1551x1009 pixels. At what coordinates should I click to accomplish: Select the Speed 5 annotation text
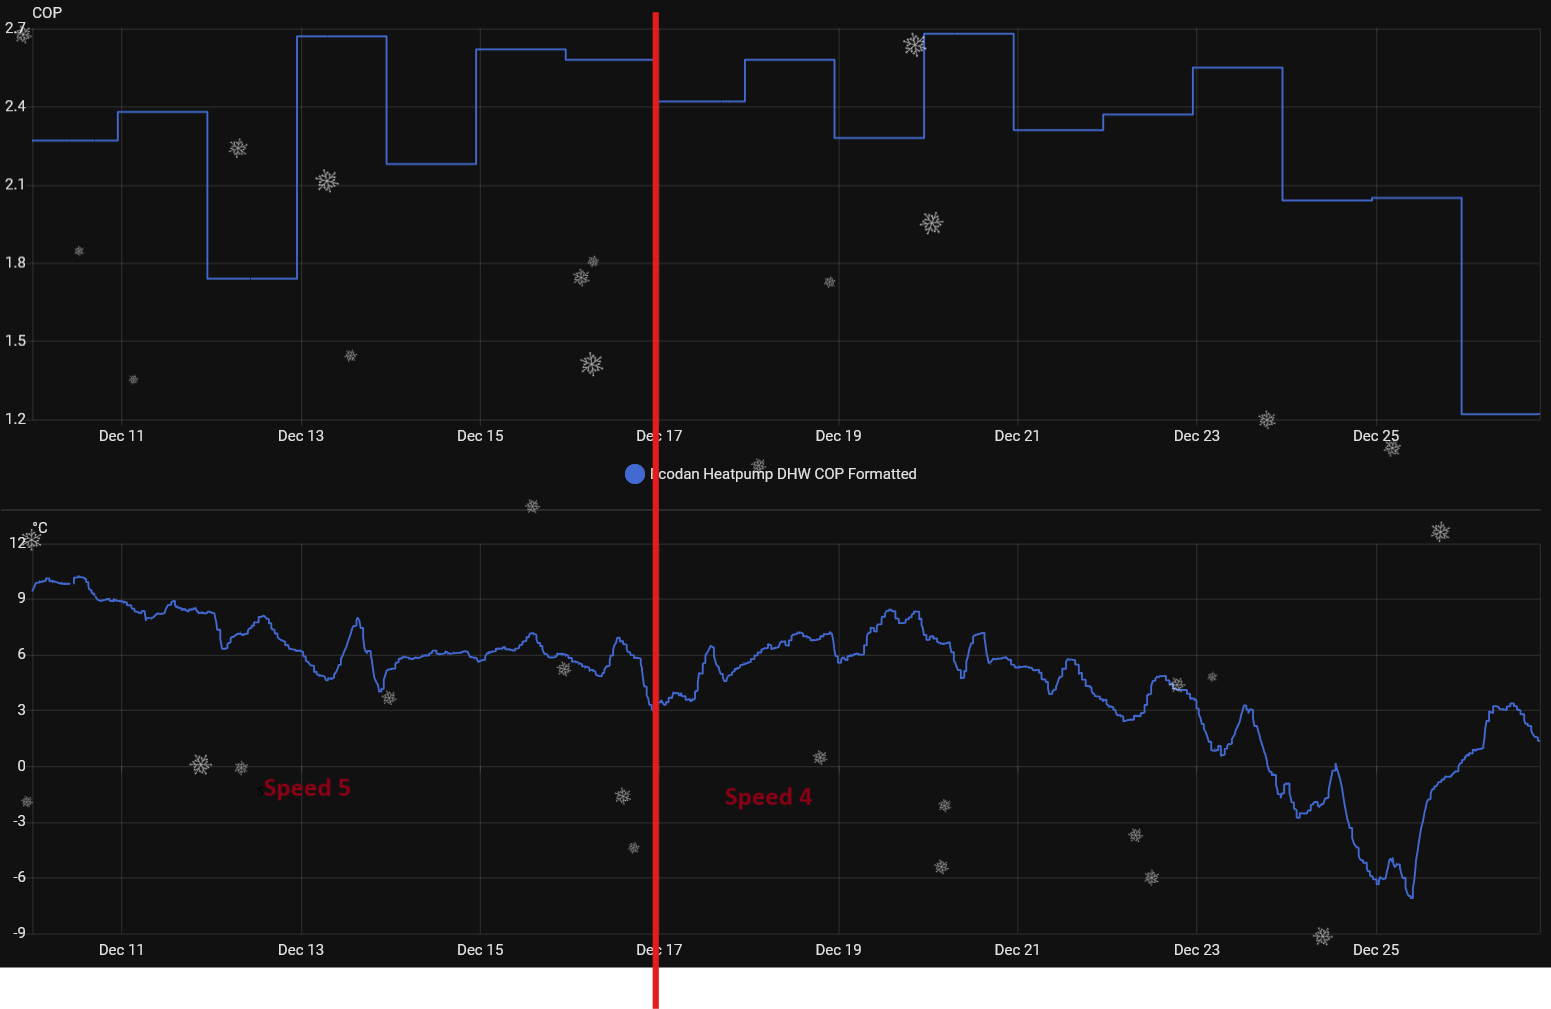(x=307, y=788)
